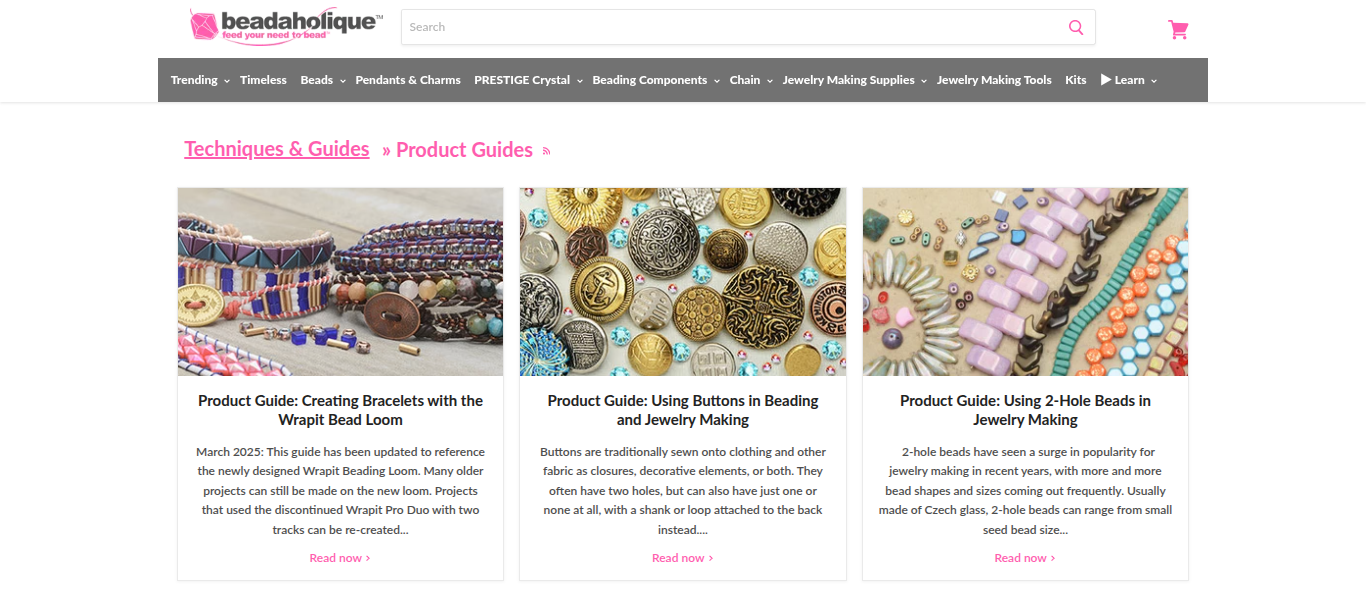1366x609 pixels.
Task: Open the shopping cart icon
Action: [1178, 30]
